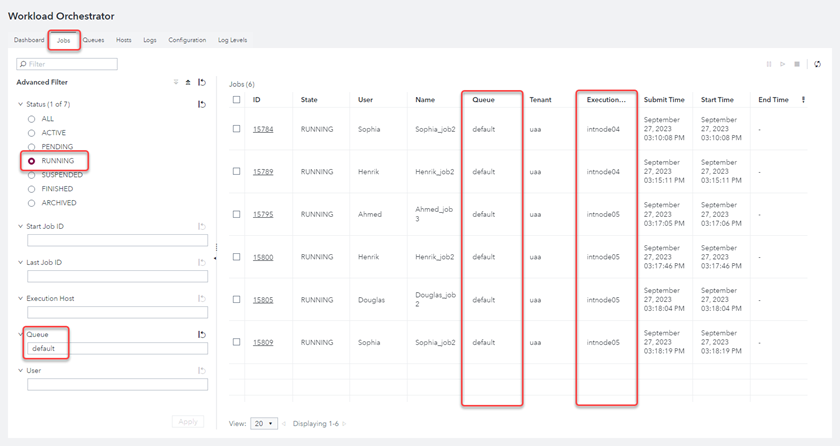840x446 pixels.
Task: Open job ID 15795 link
Action: (x=263, y=214)
